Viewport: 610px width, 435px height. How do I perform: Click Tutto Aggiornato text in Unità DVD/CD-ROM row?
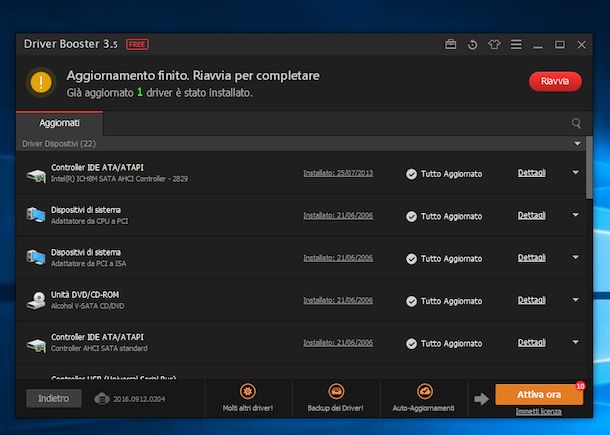coord(451,301)
